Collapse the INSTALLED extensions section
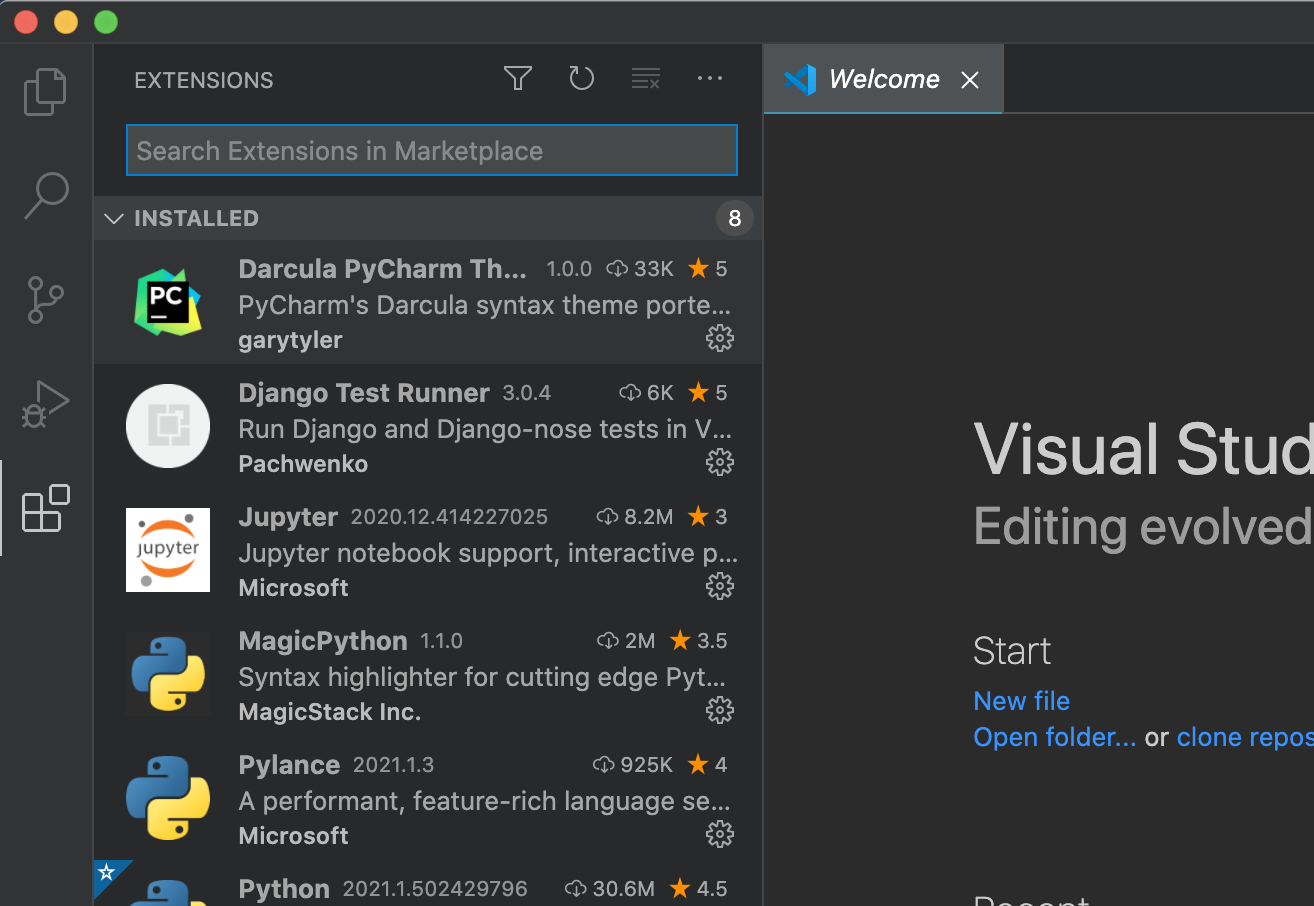1314x906 pixels. (x=428, y=218)
